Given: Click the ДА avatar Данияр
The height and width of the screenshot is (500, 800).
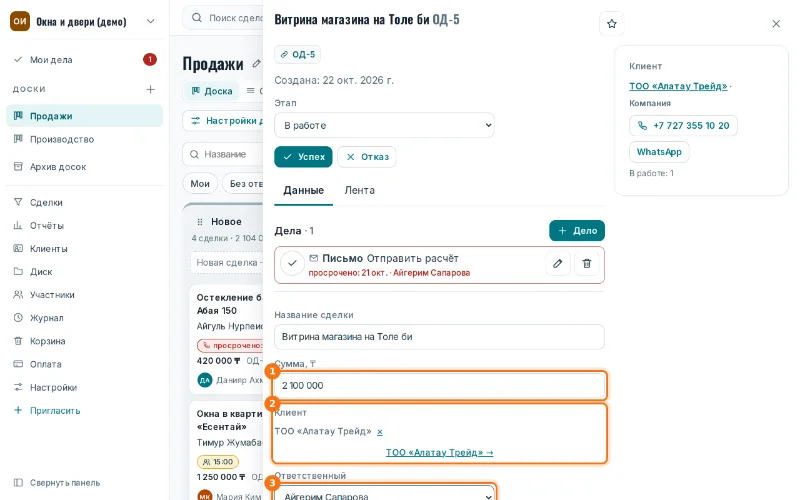Looking at the screenshot, I should coord(205,380).
